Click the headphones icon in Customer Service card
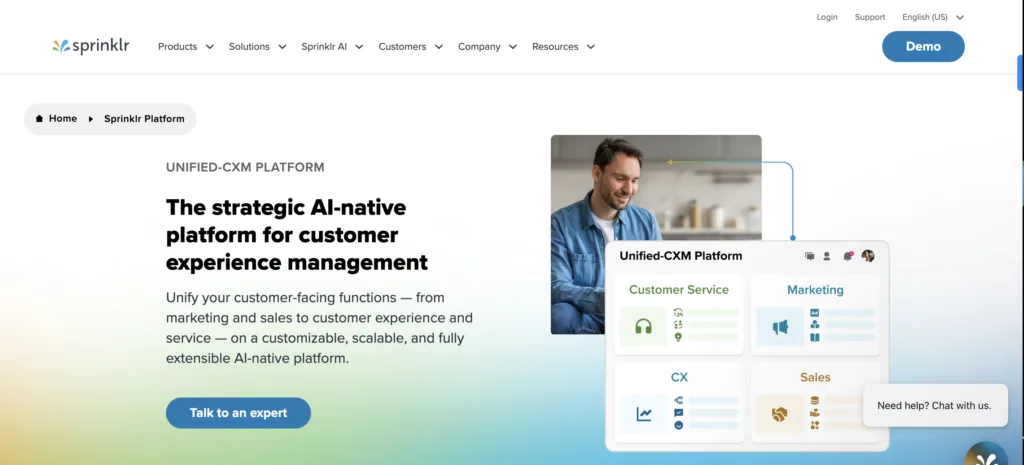This screenshot has width=1024, height=465. click(643, 326)
